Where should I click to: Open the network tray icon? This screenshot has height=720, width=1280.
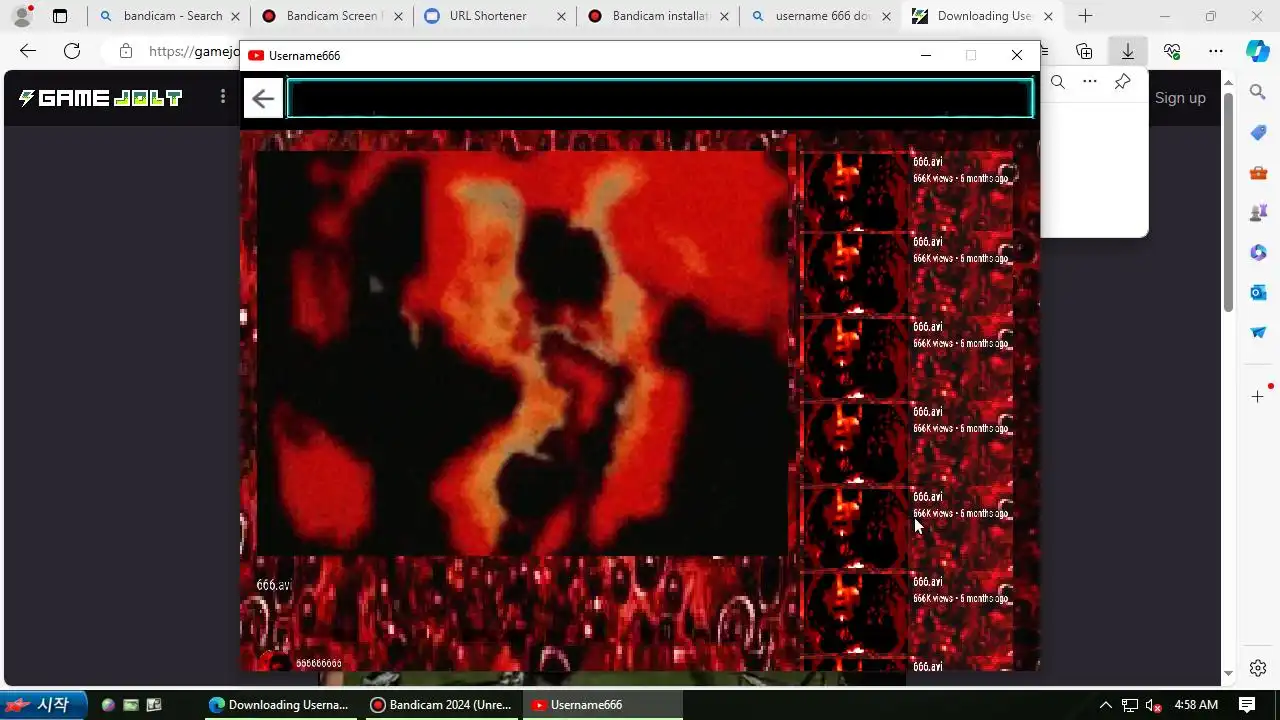tap(1130, 705)
